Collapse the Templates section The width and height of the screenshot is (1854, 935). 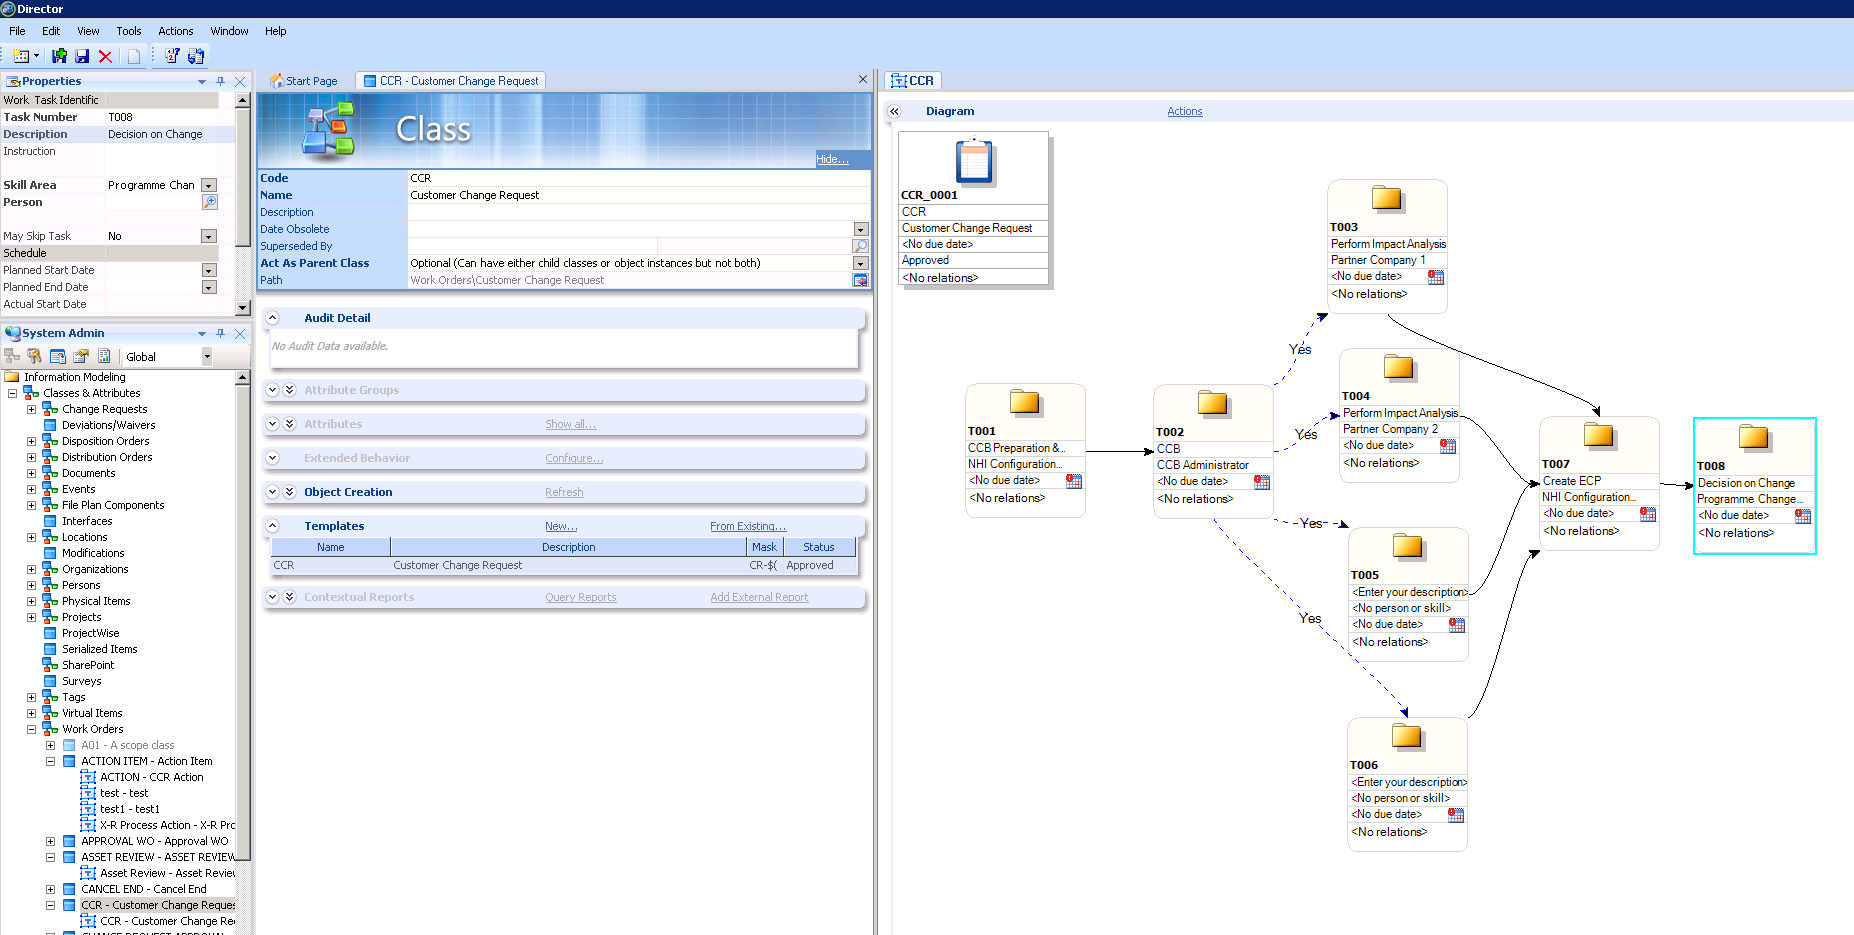[272, 526]
